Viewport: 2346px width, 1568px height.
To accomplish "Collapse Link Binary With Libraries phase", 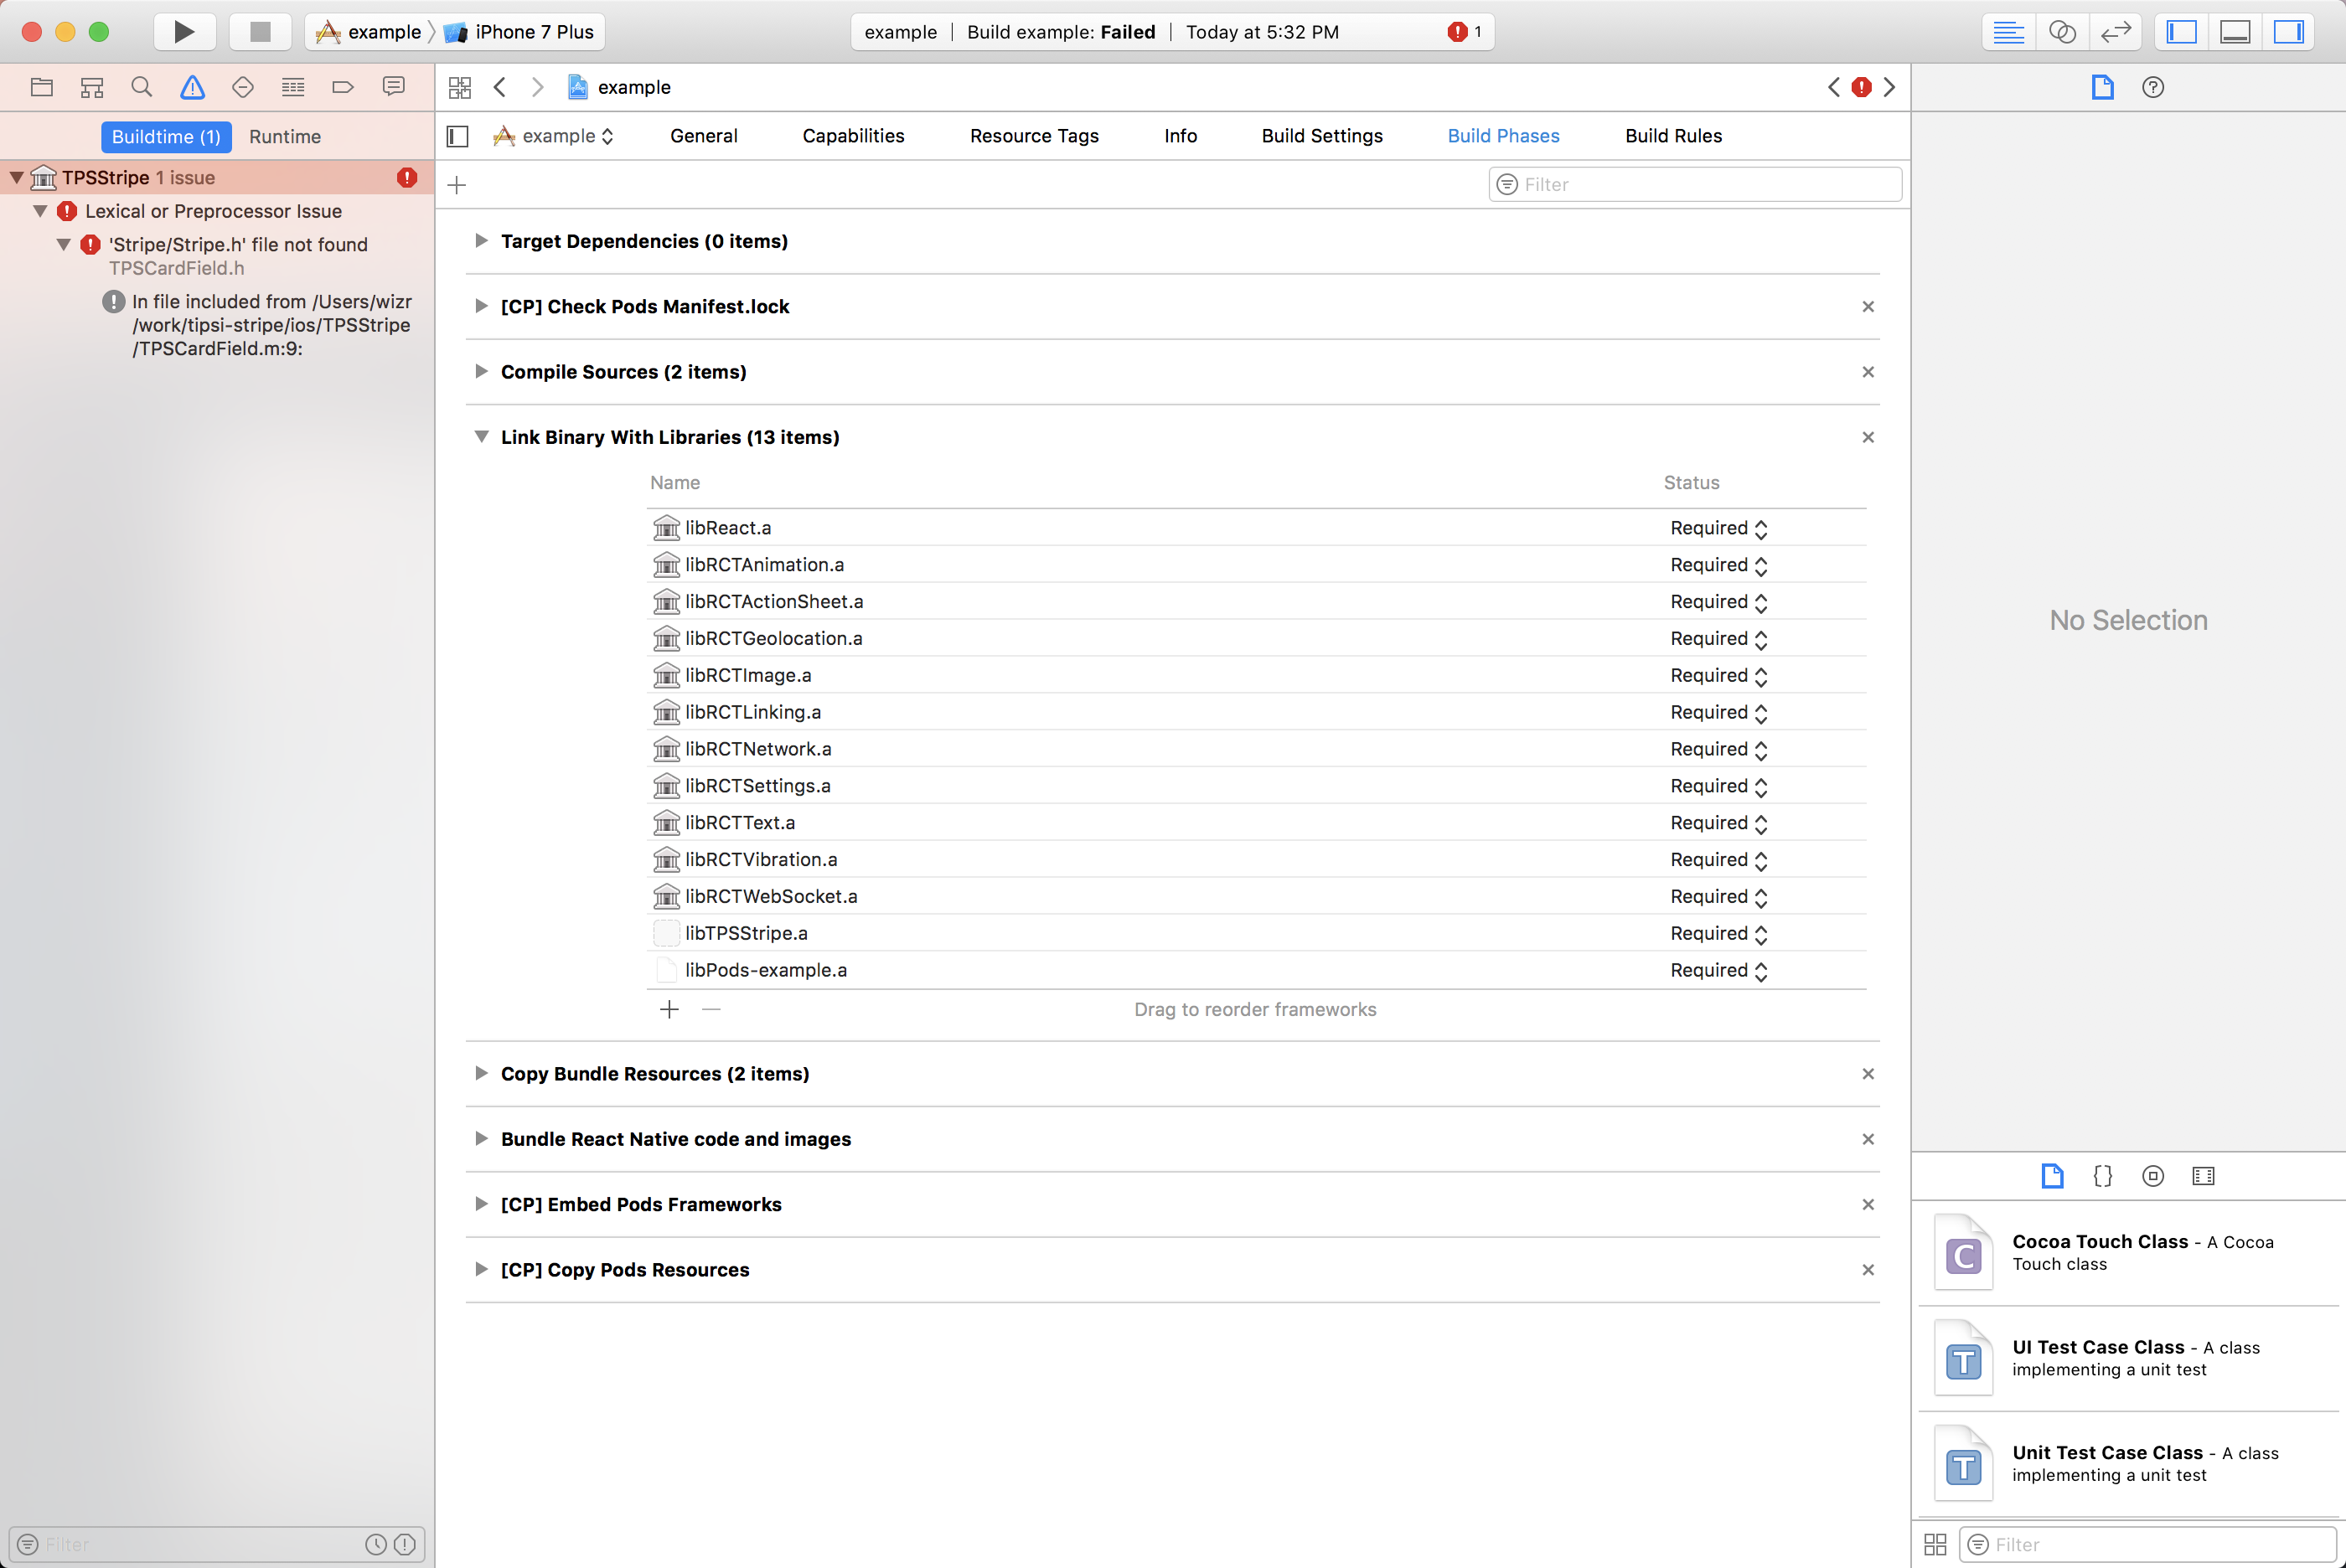I will click(481, 437).
